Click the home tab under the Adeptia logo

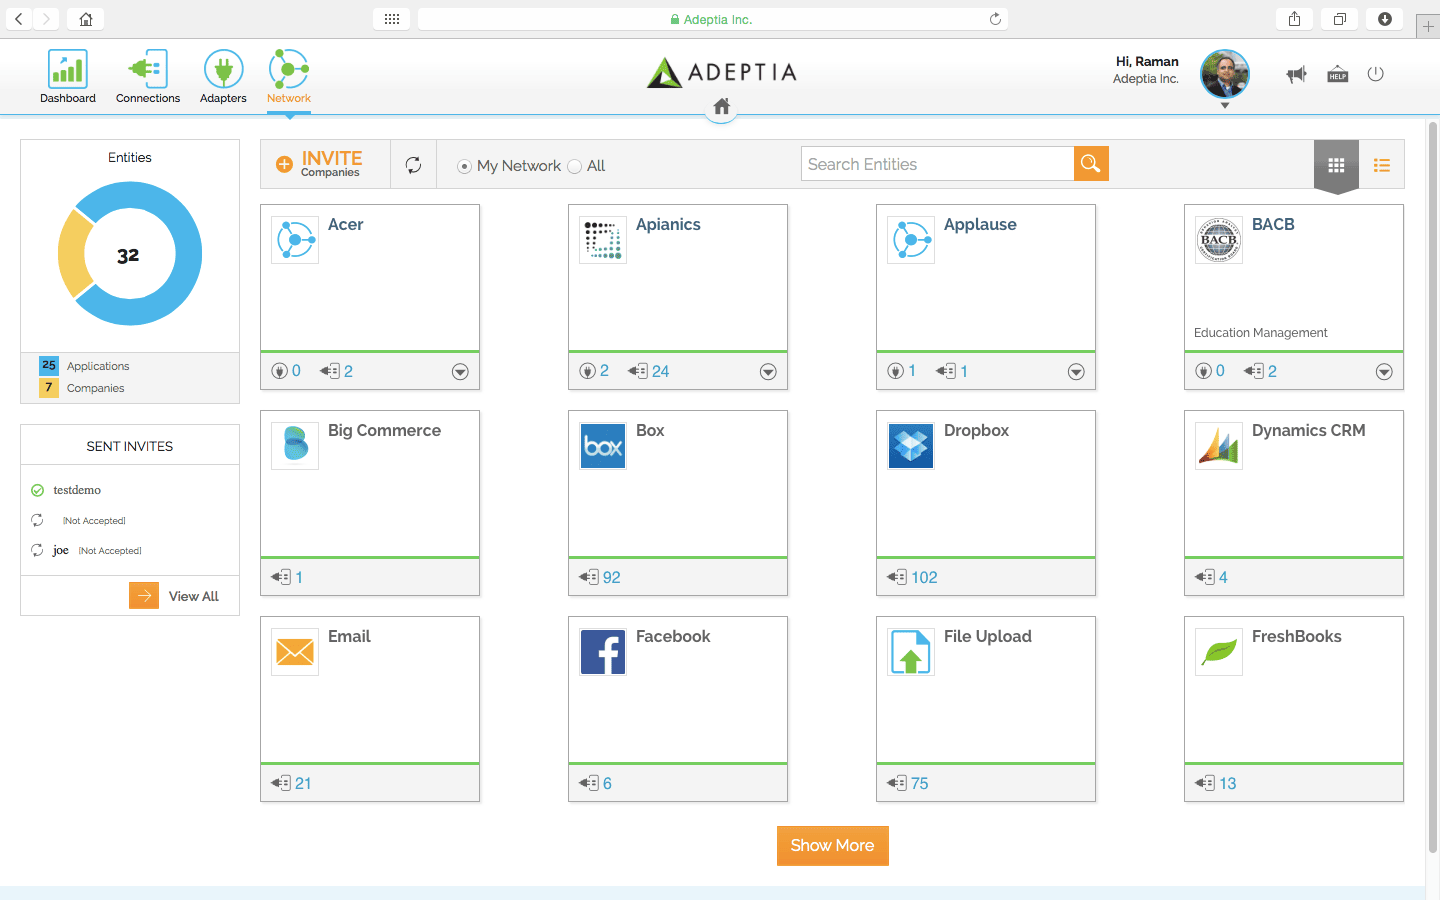pyautogui.click(x=721, y=108)
